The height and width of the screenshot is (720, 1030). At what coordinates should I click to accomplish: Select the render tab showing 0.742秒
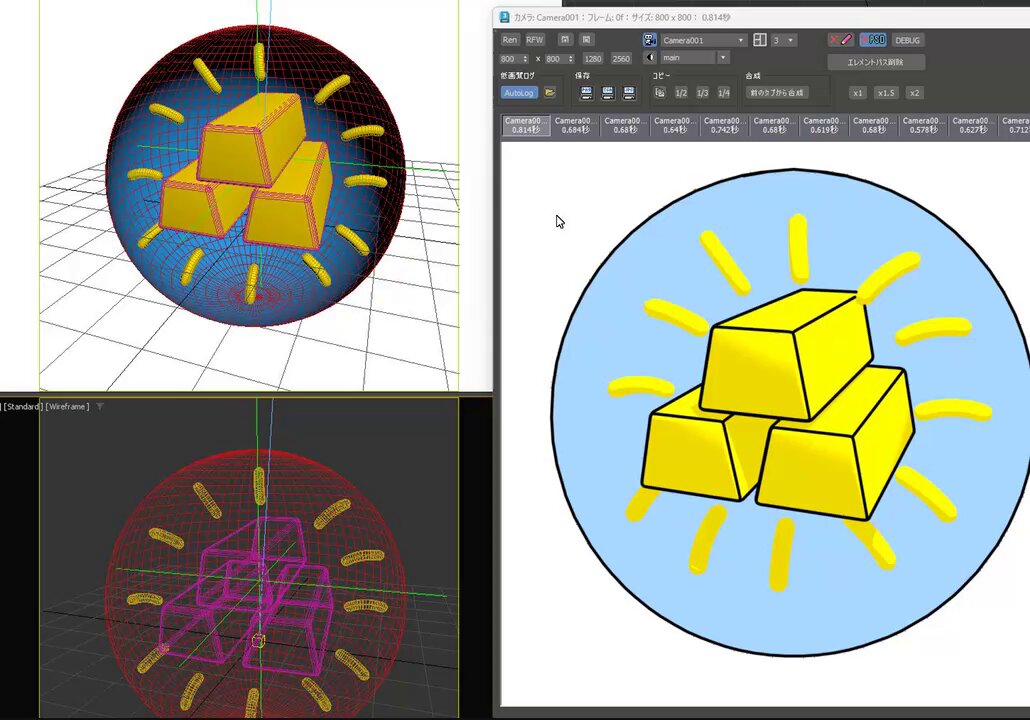725,125
